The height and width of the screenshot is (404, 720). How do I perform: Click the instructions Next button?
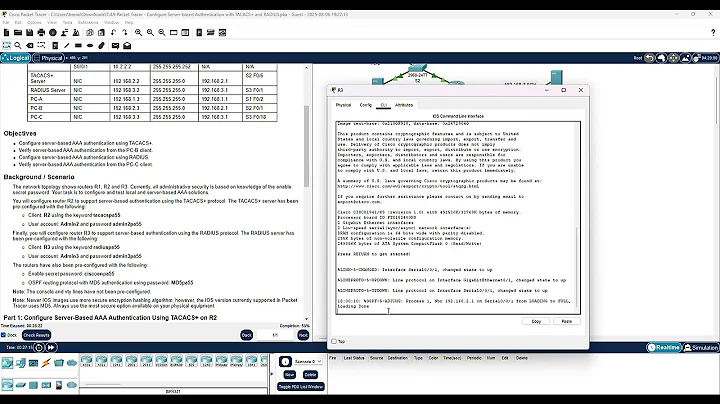pyautogui.click(x=303, y=335)
